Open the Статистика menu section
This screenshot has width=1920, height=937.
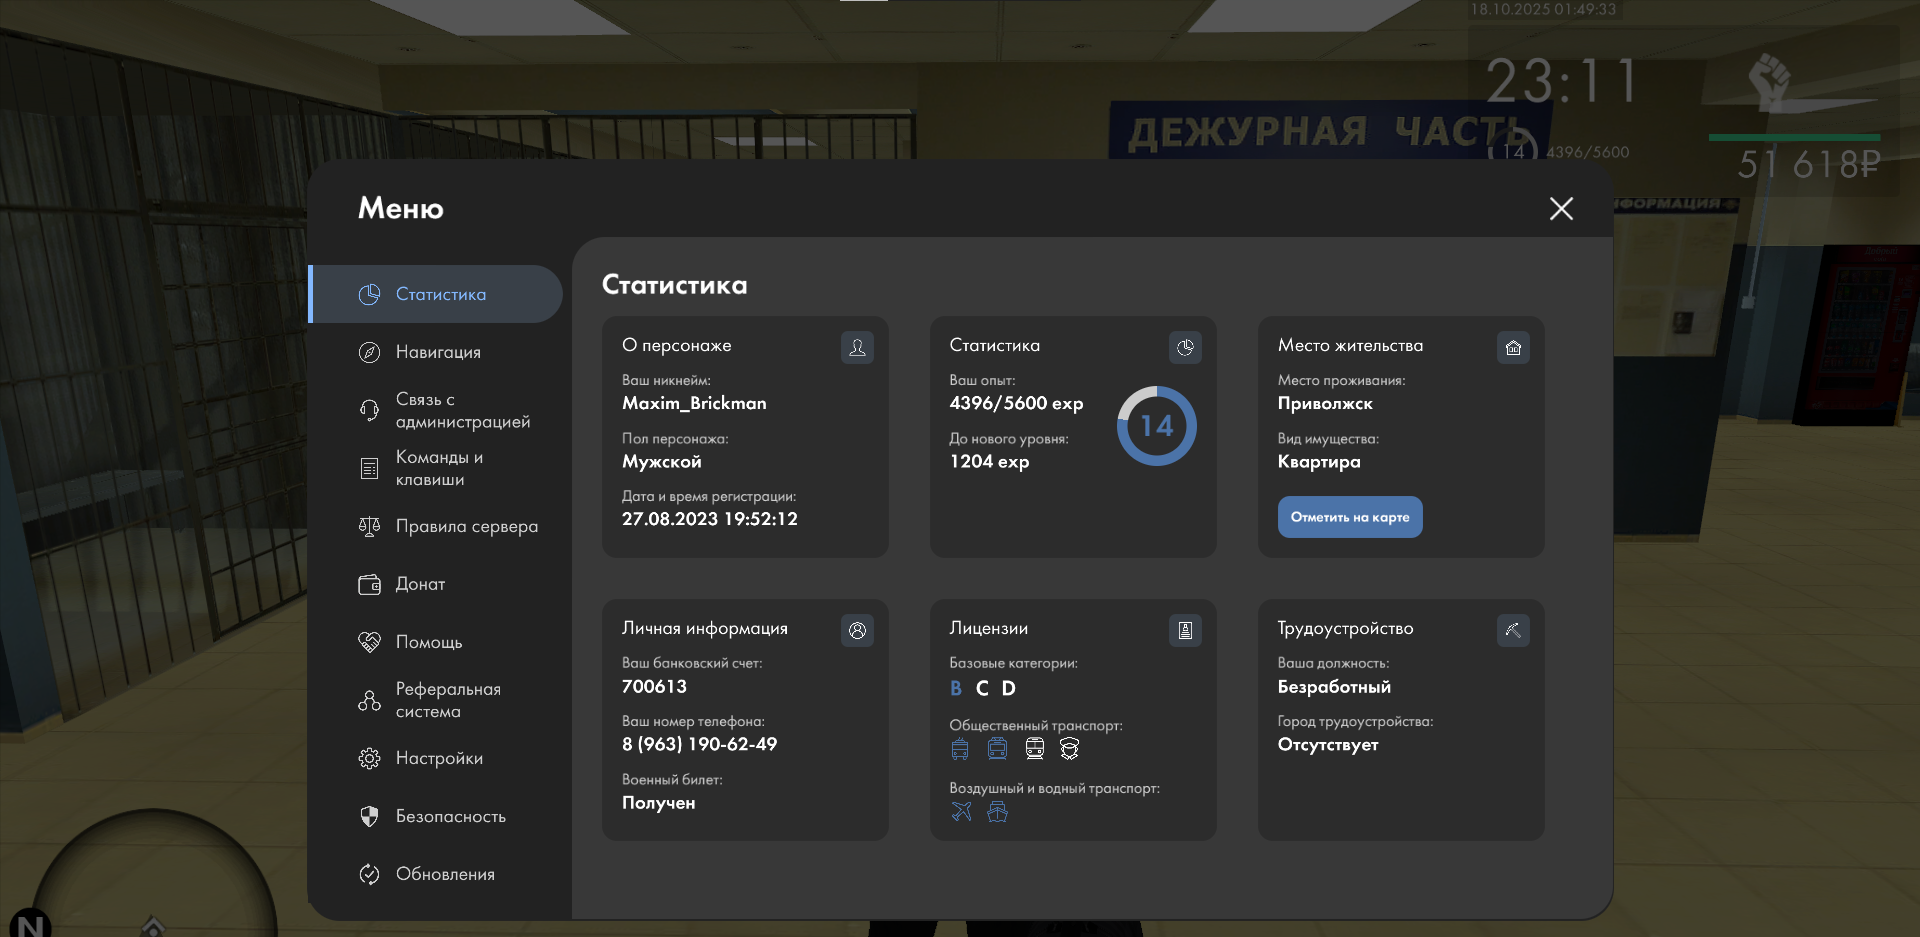coord(436,294)
